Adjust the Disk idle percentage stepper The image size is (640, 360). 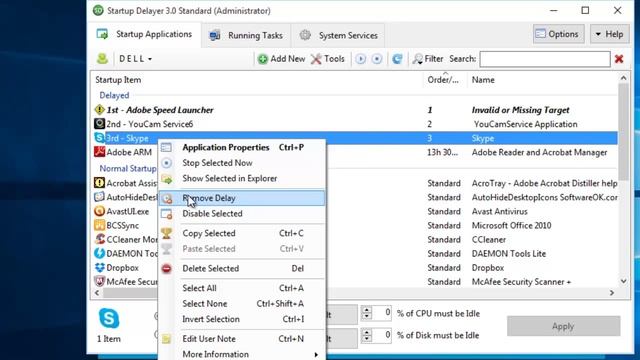point(367,336)
